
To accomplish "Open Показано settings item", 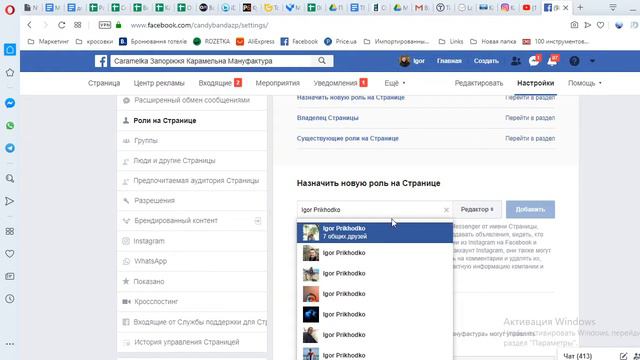I will tap(192, 281).
